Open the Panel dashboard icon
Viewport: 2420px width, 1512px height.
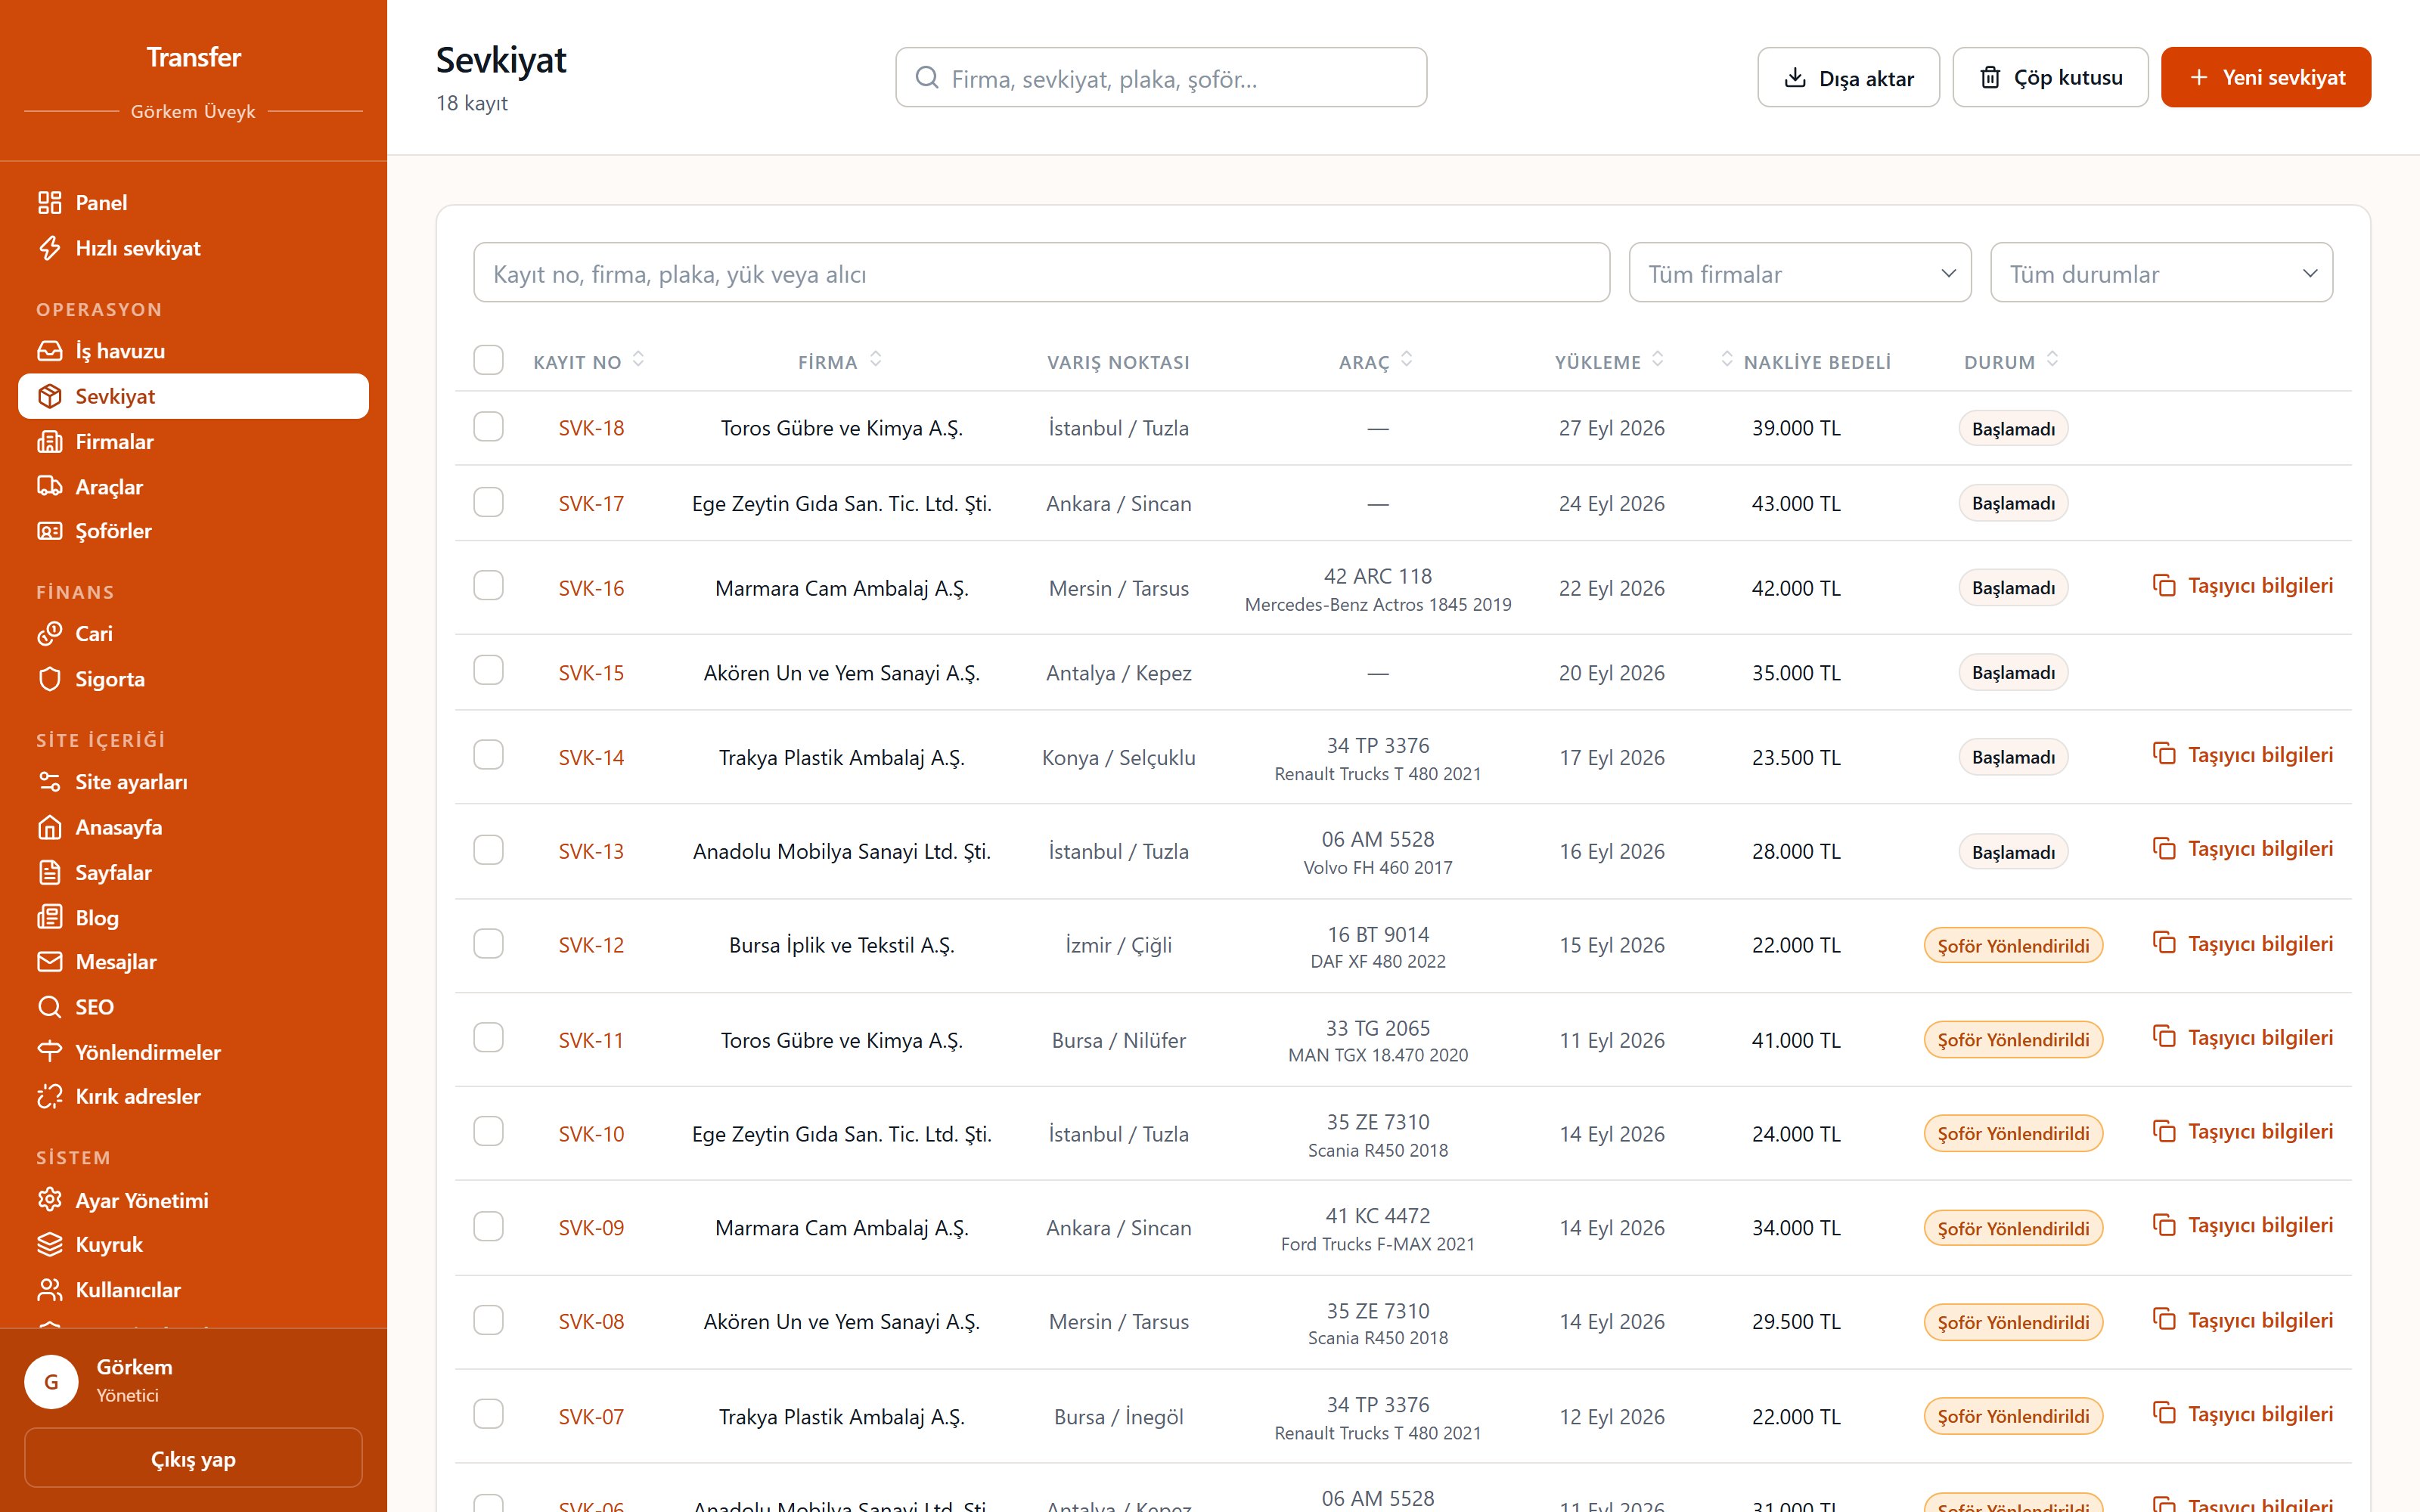point(49,203)
